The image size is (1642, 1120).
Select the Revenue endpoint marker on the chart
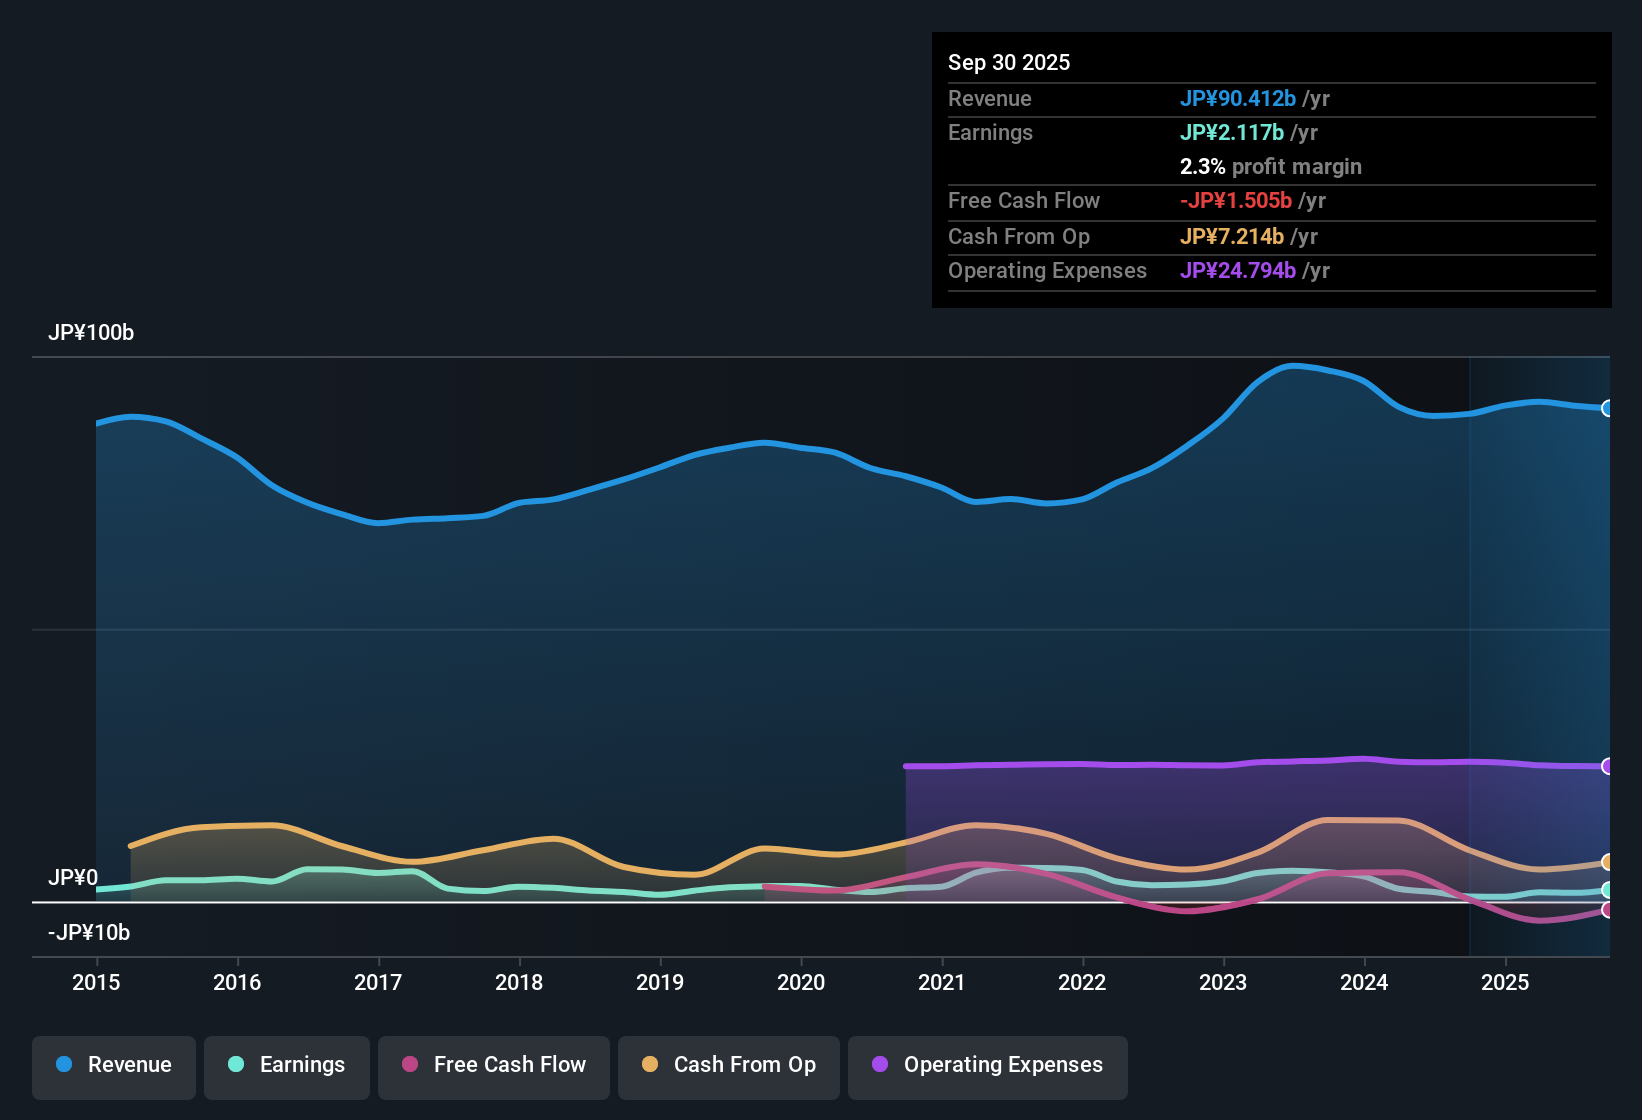tap(1607, 408)
